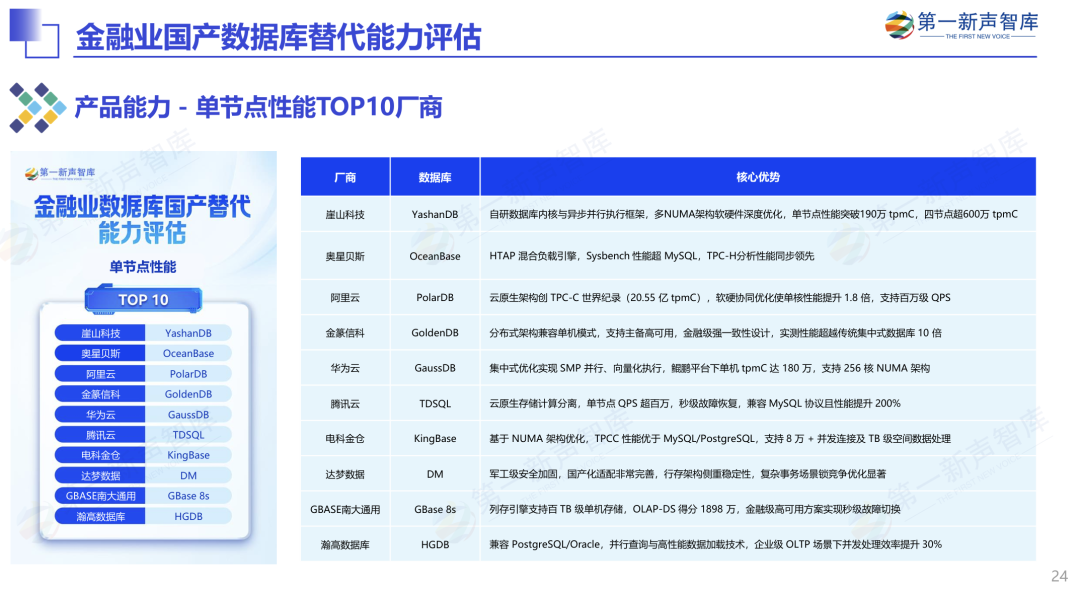Image resolution: width=1080 pixels, height=590 pixels.
Task: Select the 核心优势 header cell
Action: click(757, 176)
